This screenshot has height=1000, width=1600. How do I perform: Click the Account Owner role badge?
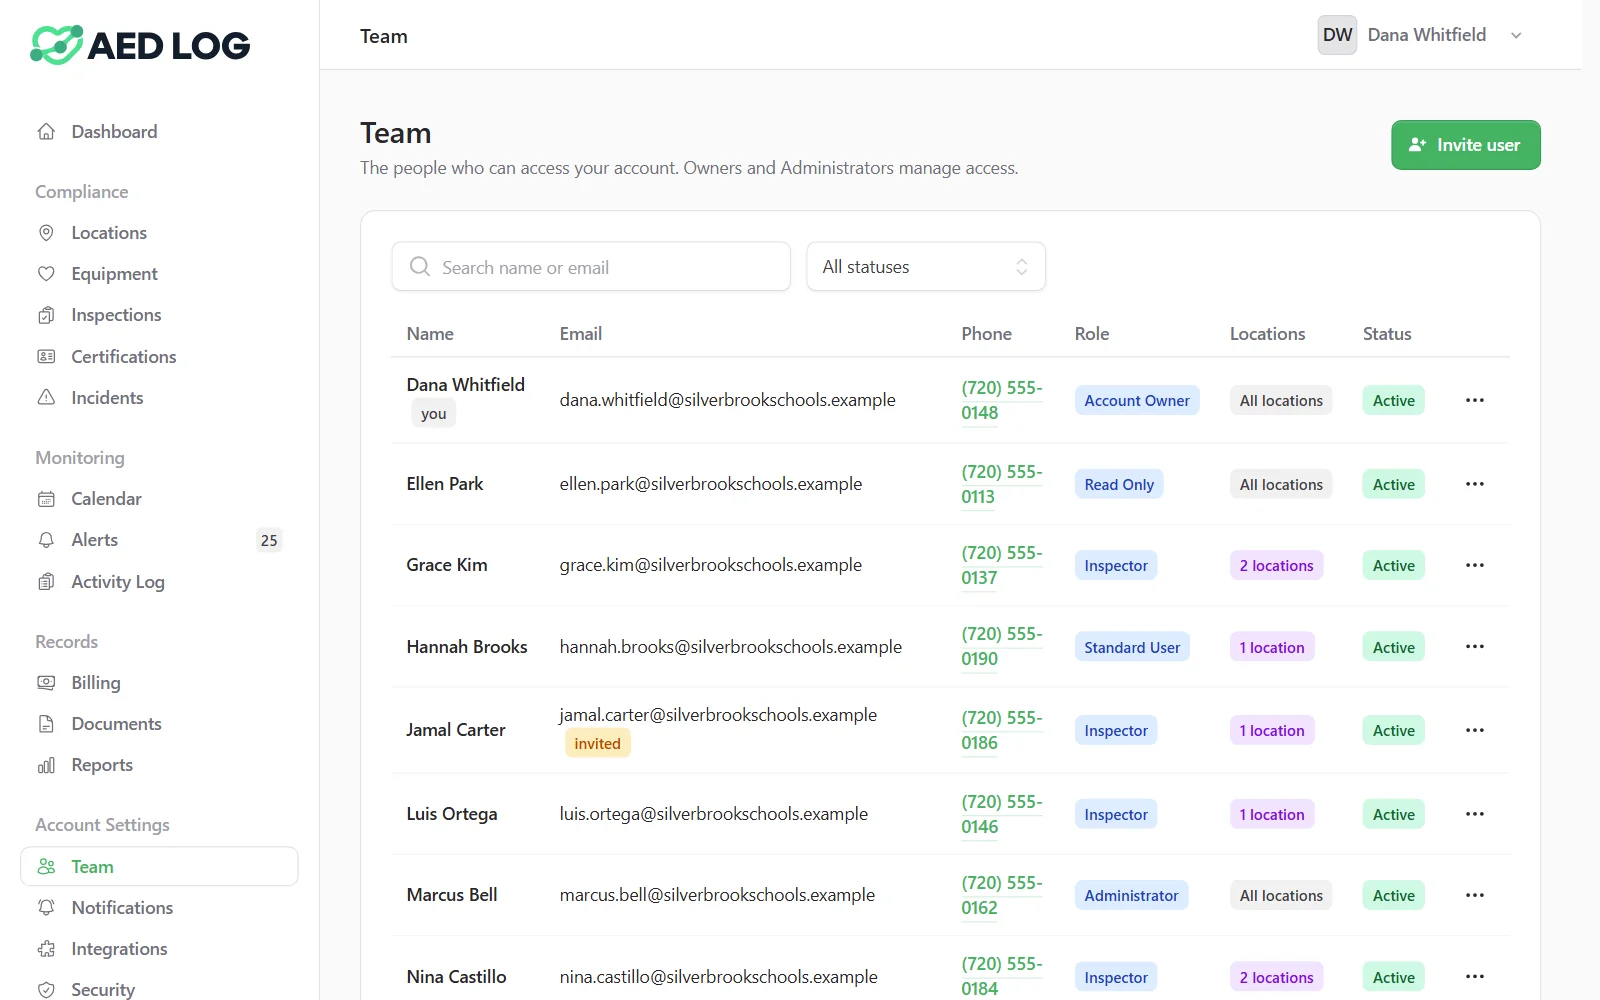[x=1137, y=401]
